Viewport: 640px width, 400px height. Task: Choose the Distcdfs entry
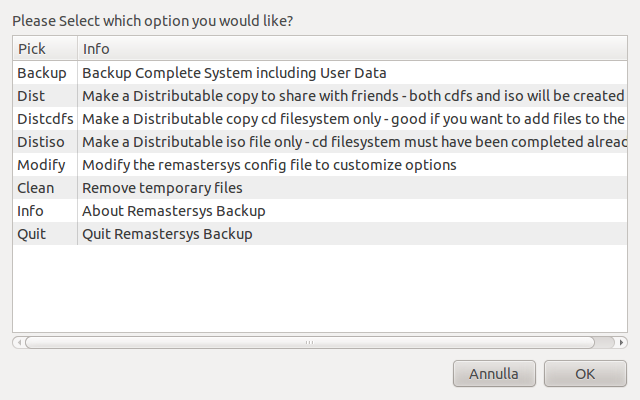click(x=45, y=119)
